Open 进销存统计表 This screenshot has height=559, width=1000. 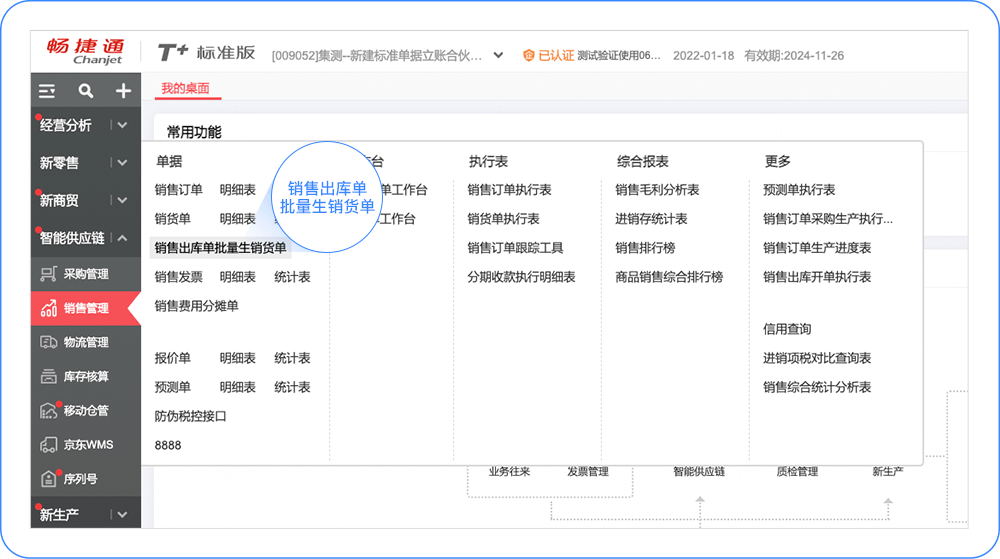651,219
